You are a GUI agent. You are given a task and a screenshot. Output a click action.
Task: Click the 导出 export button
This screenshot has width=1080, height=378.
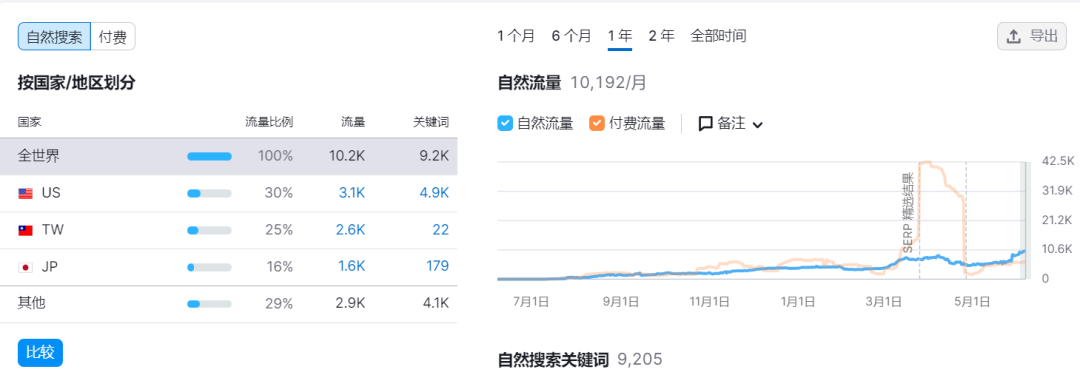1032,36
